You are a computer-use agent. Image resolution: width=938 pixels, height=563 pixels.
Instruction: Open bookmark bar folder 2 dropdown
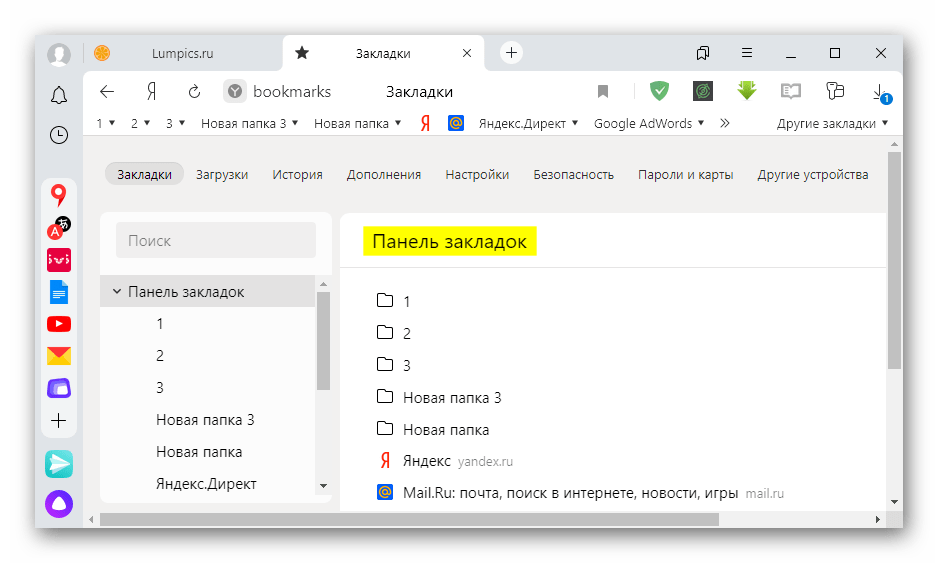(x=140, y=123)
